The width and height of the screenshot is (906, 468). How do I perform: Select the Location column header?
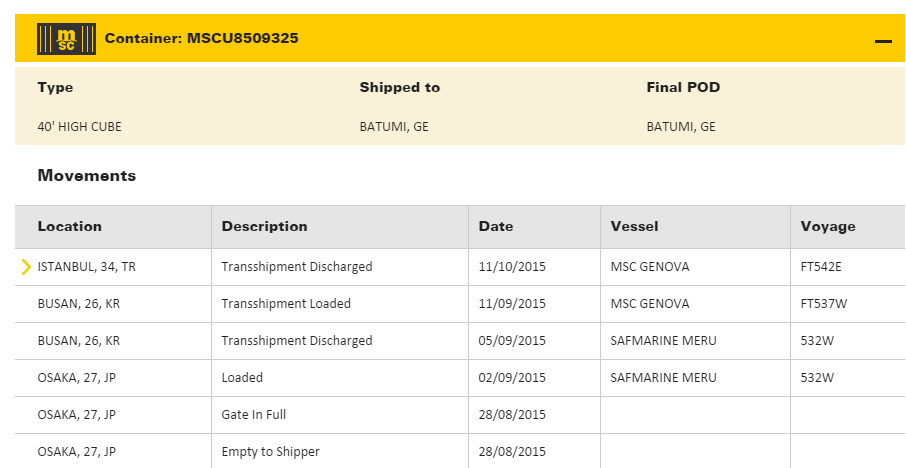tap(70, 226)
